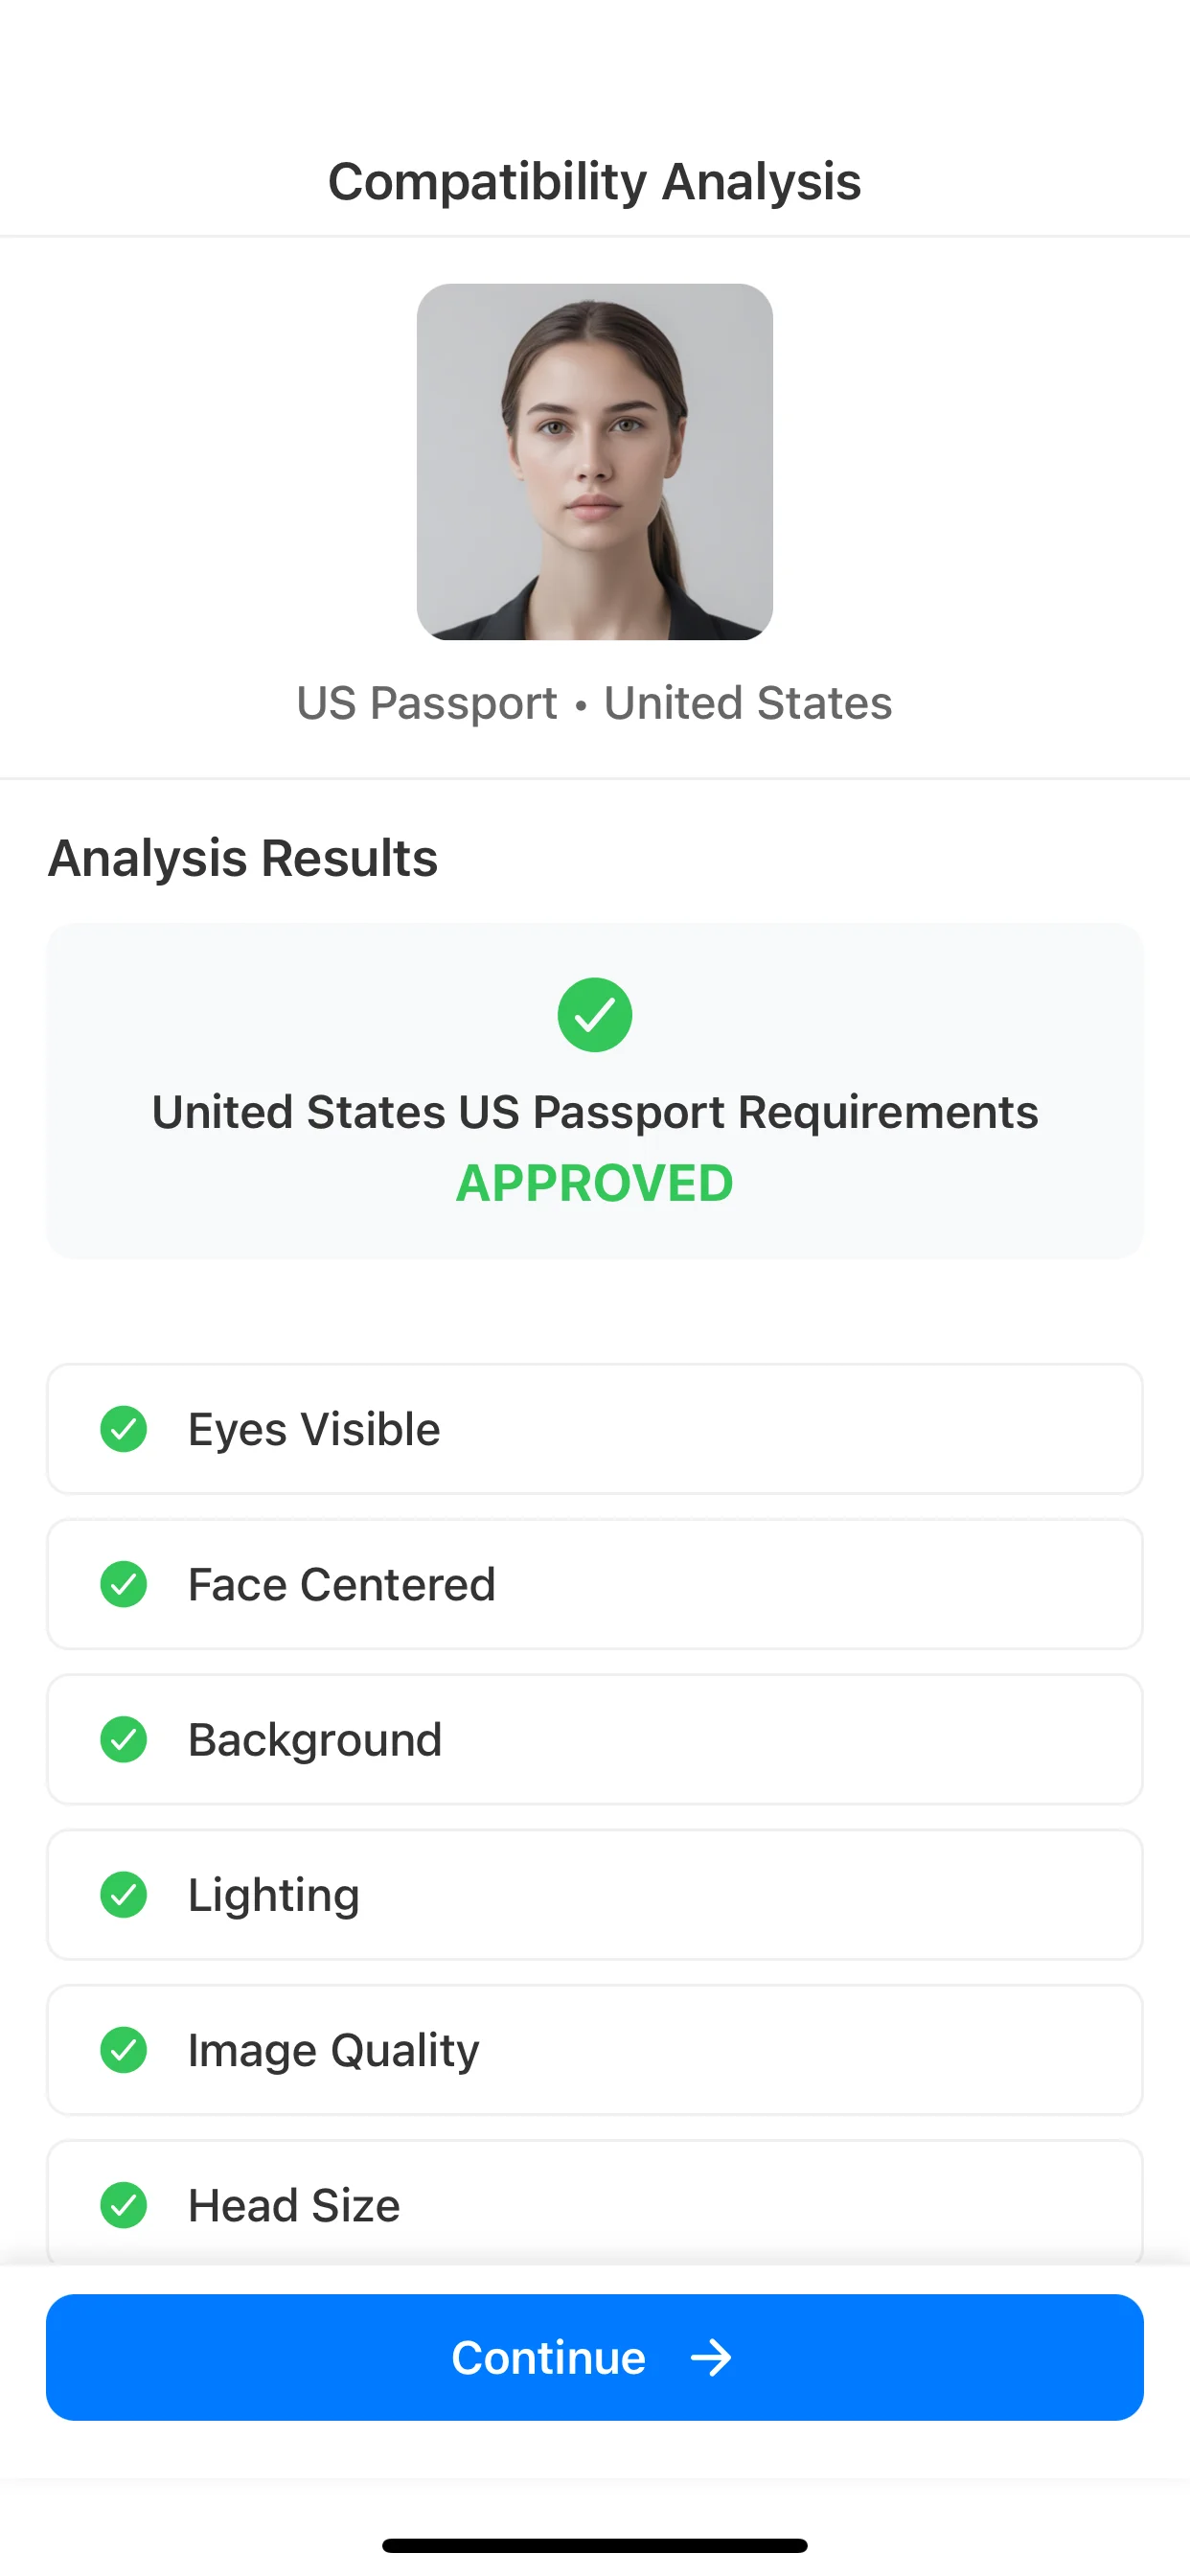The image size is (1190, 2576).
Task: Click the green checkmark beside Face Centered
Action: (124, 1585)
